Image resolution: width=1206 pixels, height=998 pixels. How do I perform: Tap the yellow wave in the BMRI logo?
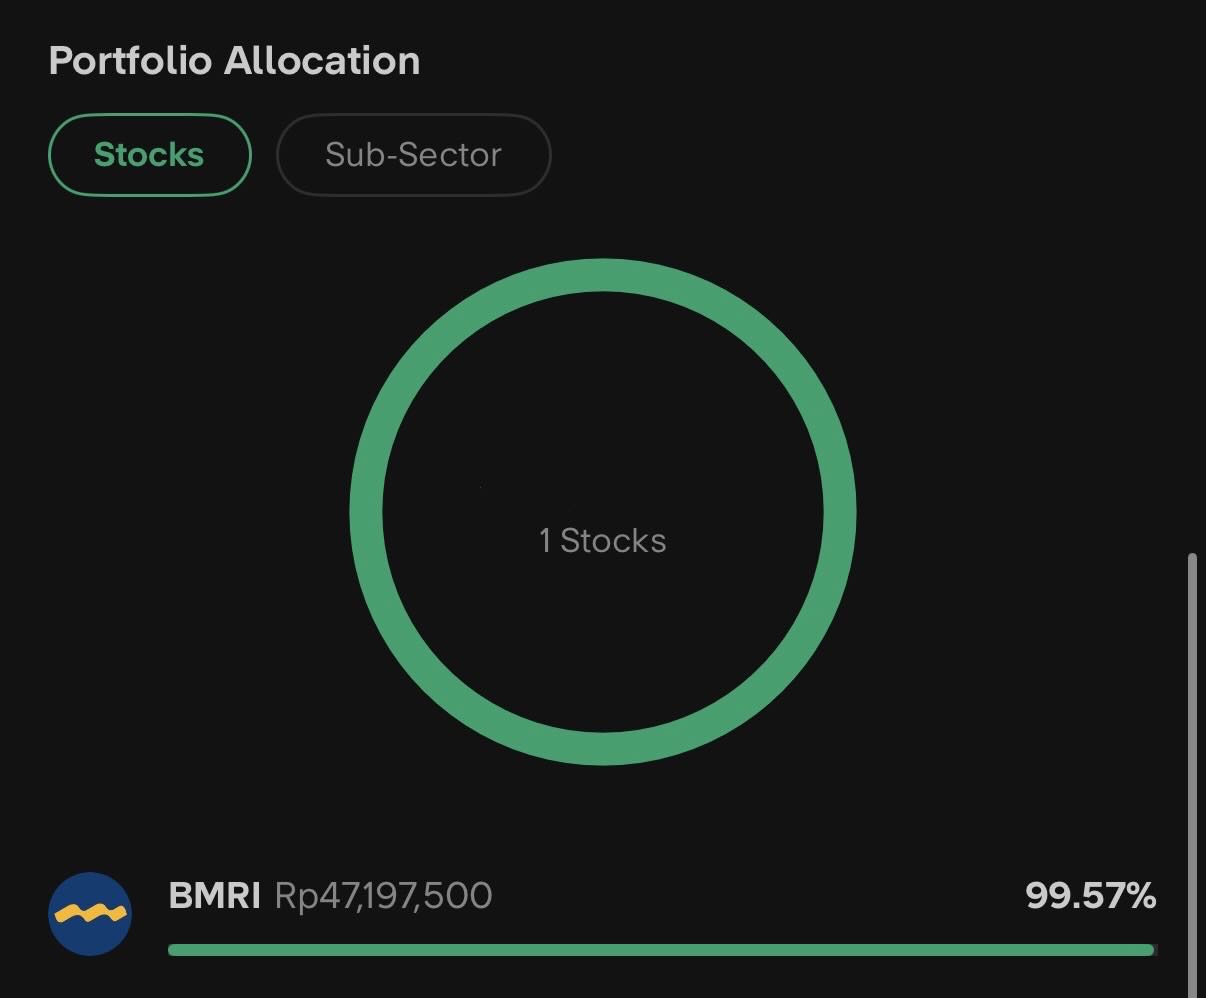tap(90, 913)
